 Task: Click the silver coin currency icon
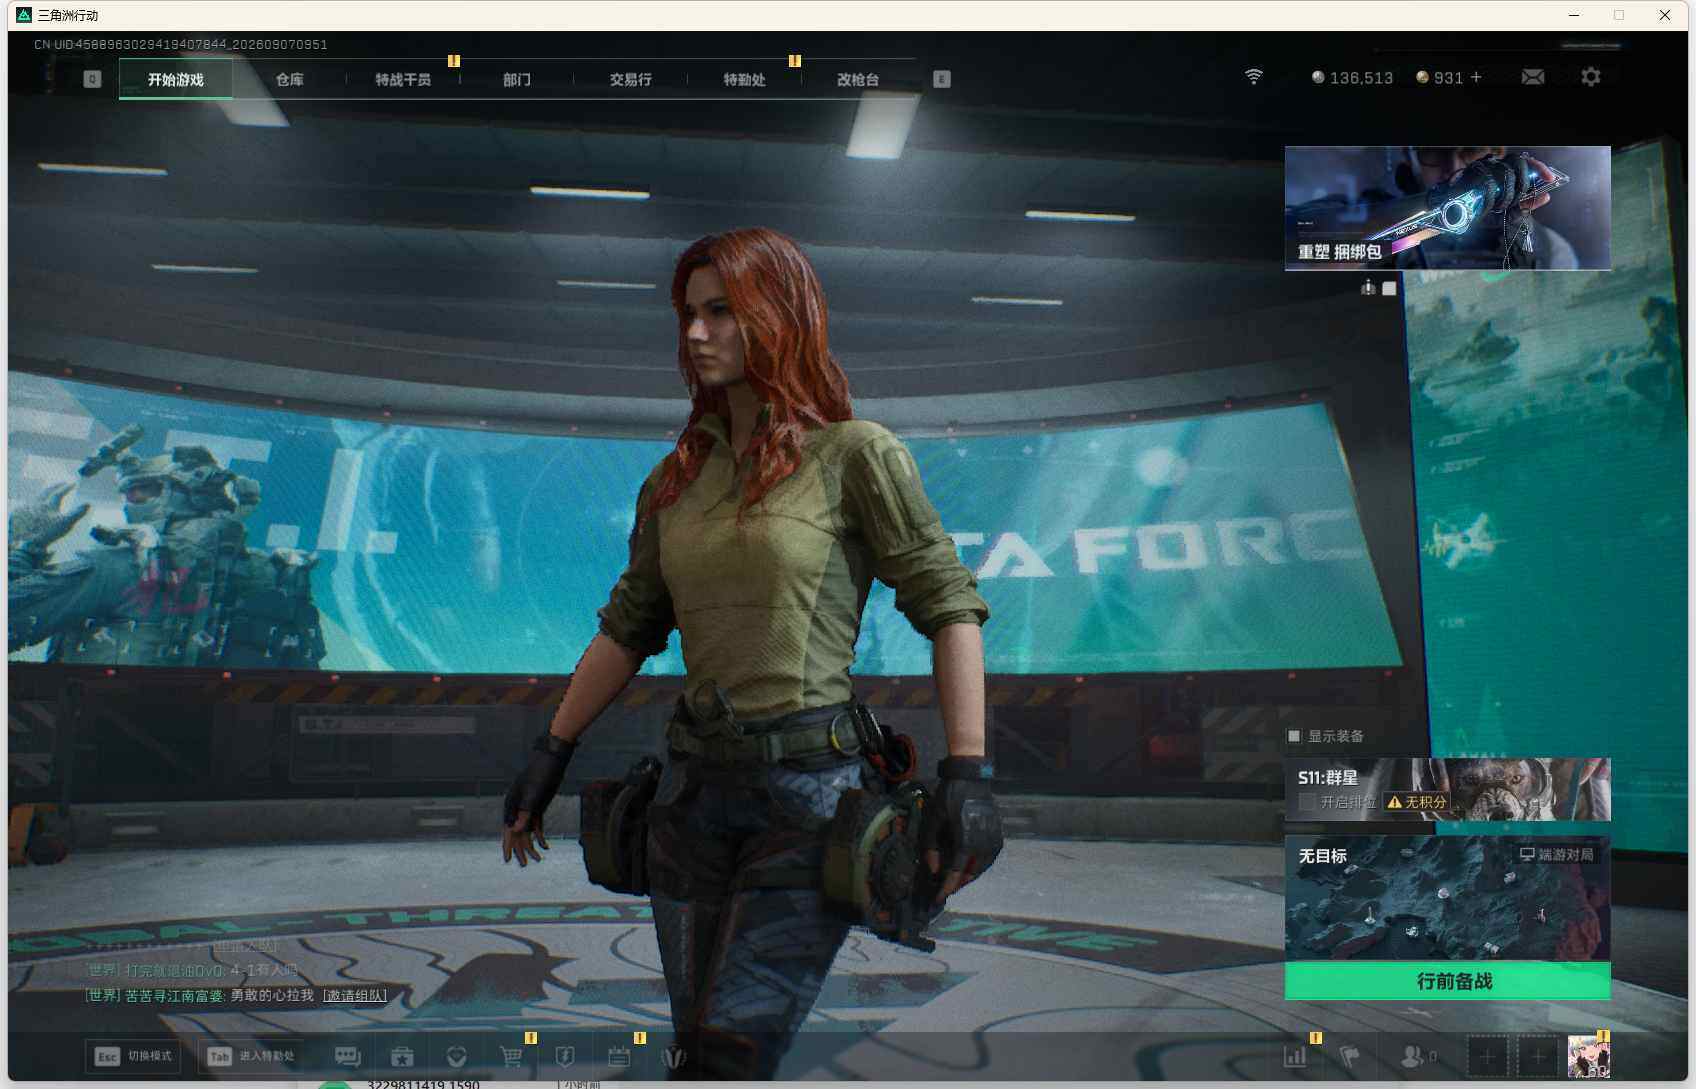(x=1318, y=77)
